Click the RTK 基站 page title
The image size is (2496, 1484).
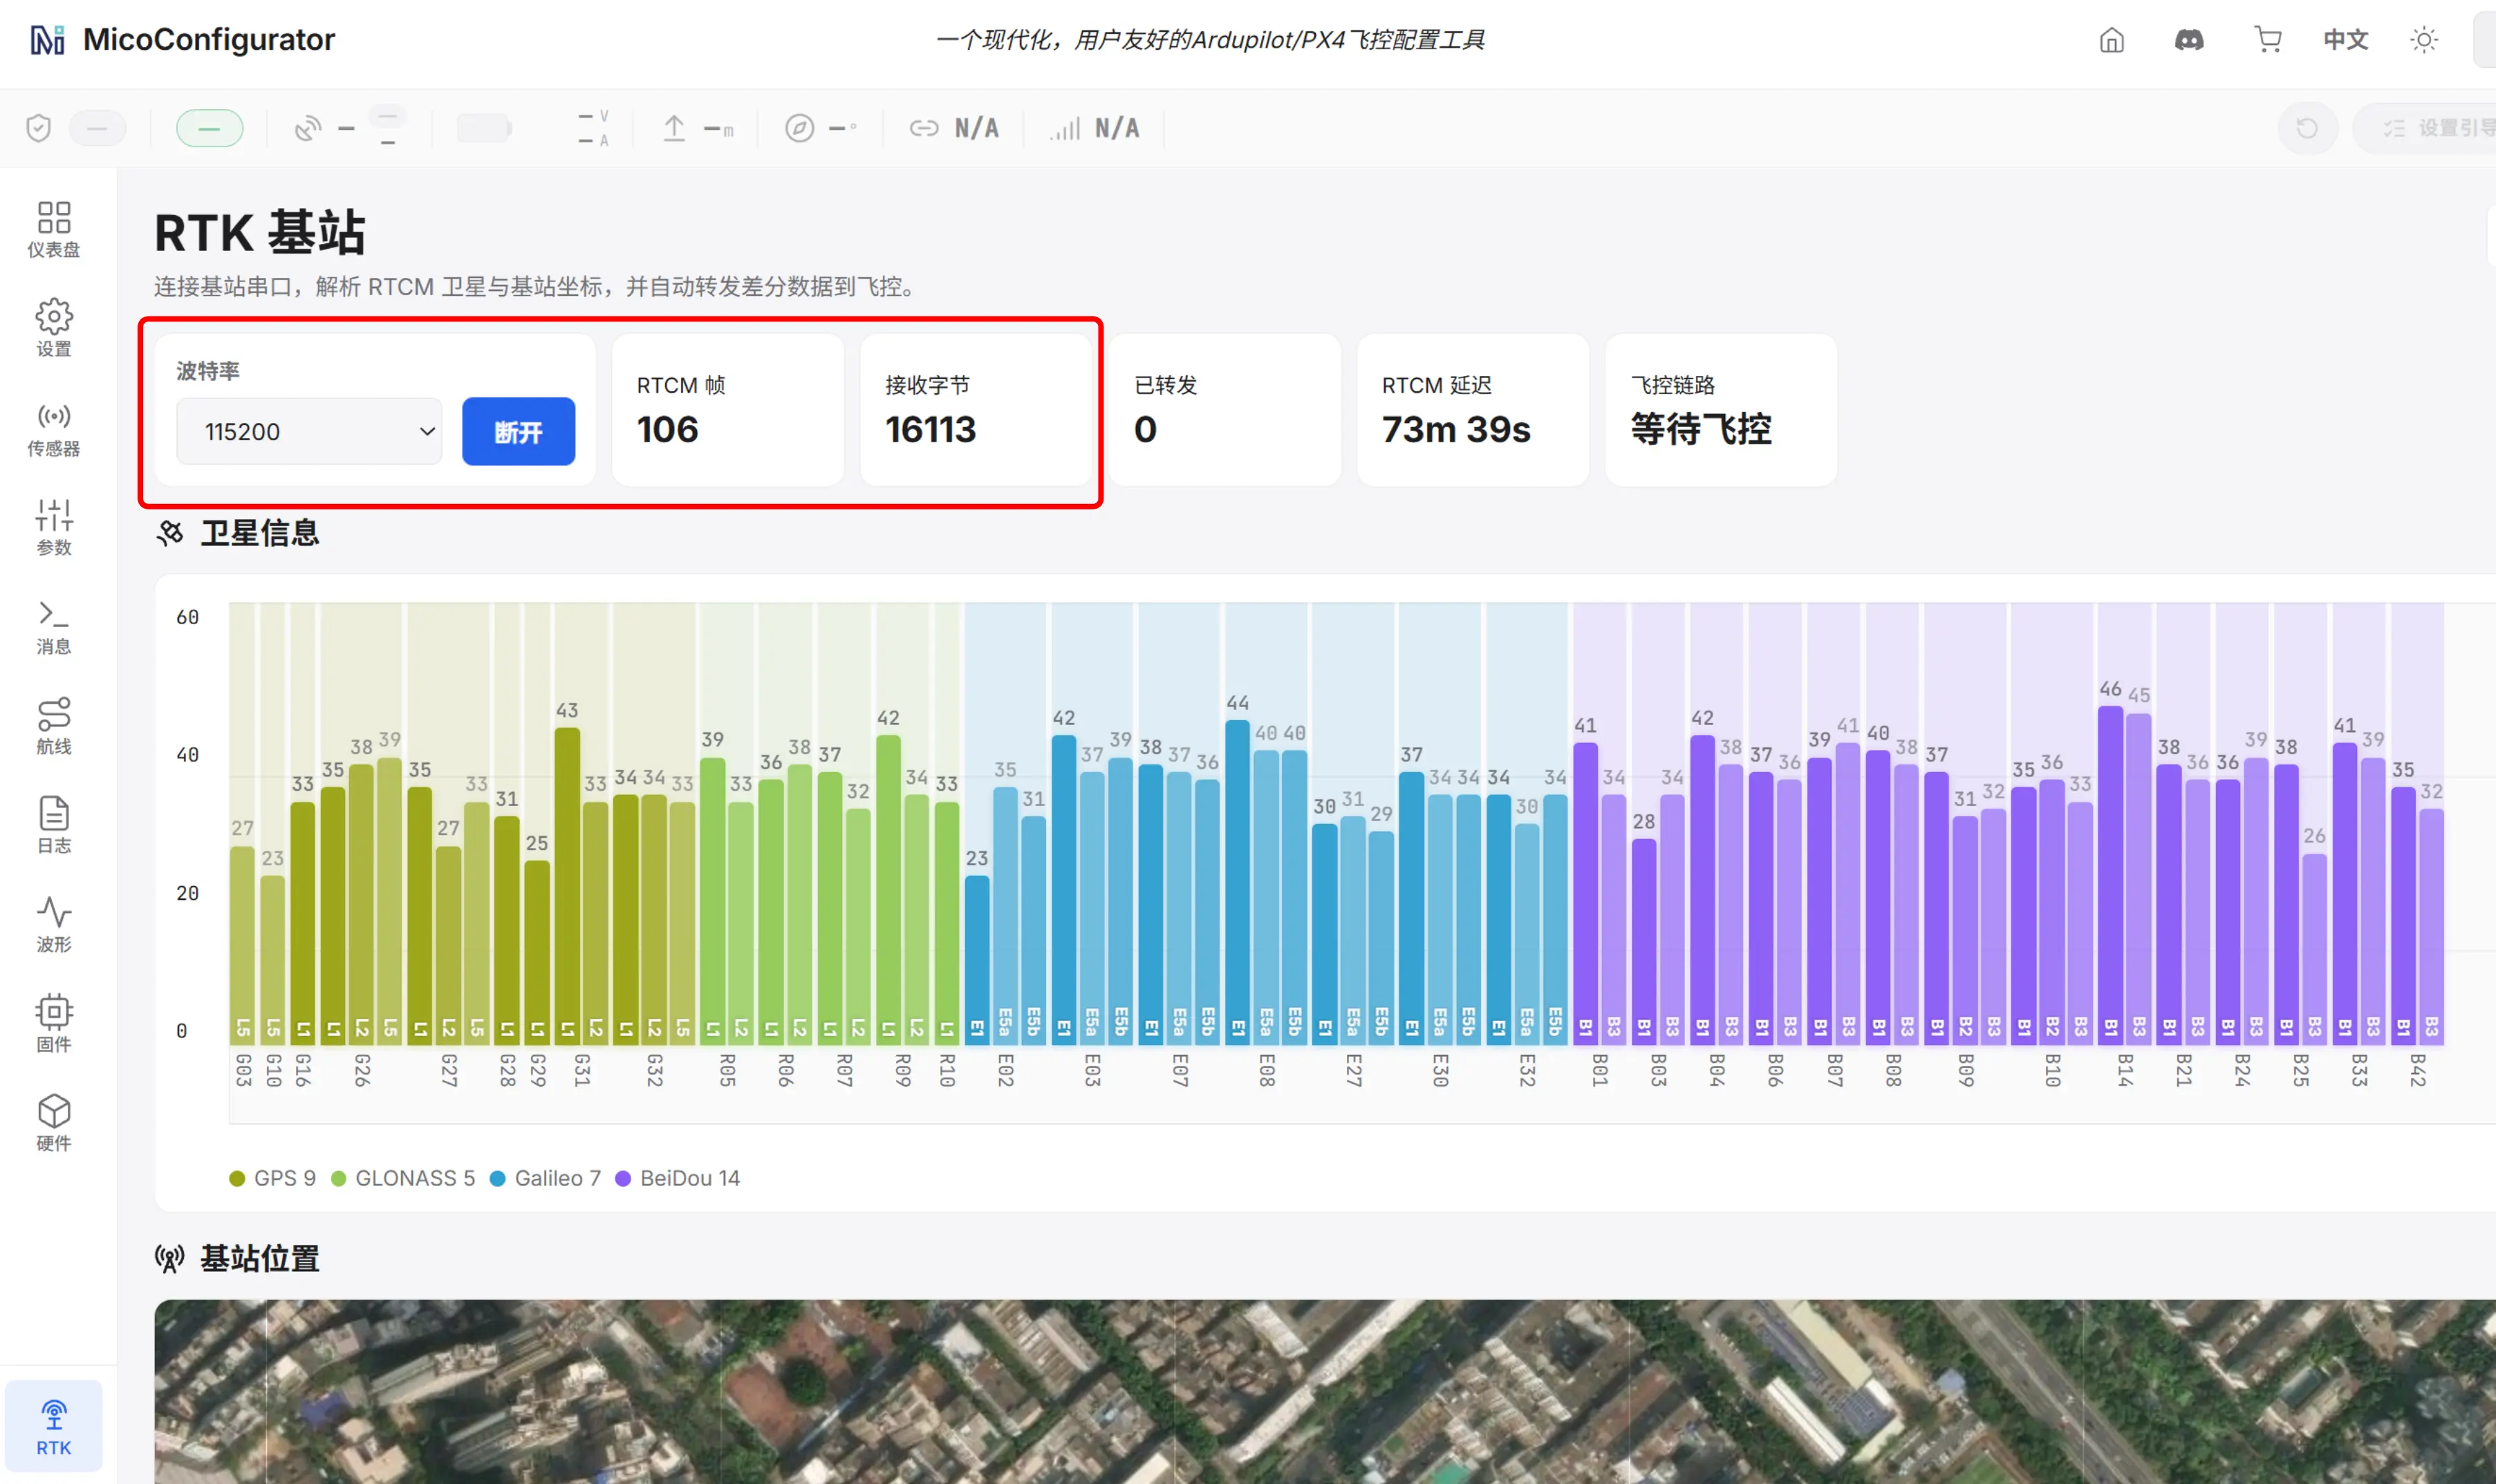pos(260,233)
